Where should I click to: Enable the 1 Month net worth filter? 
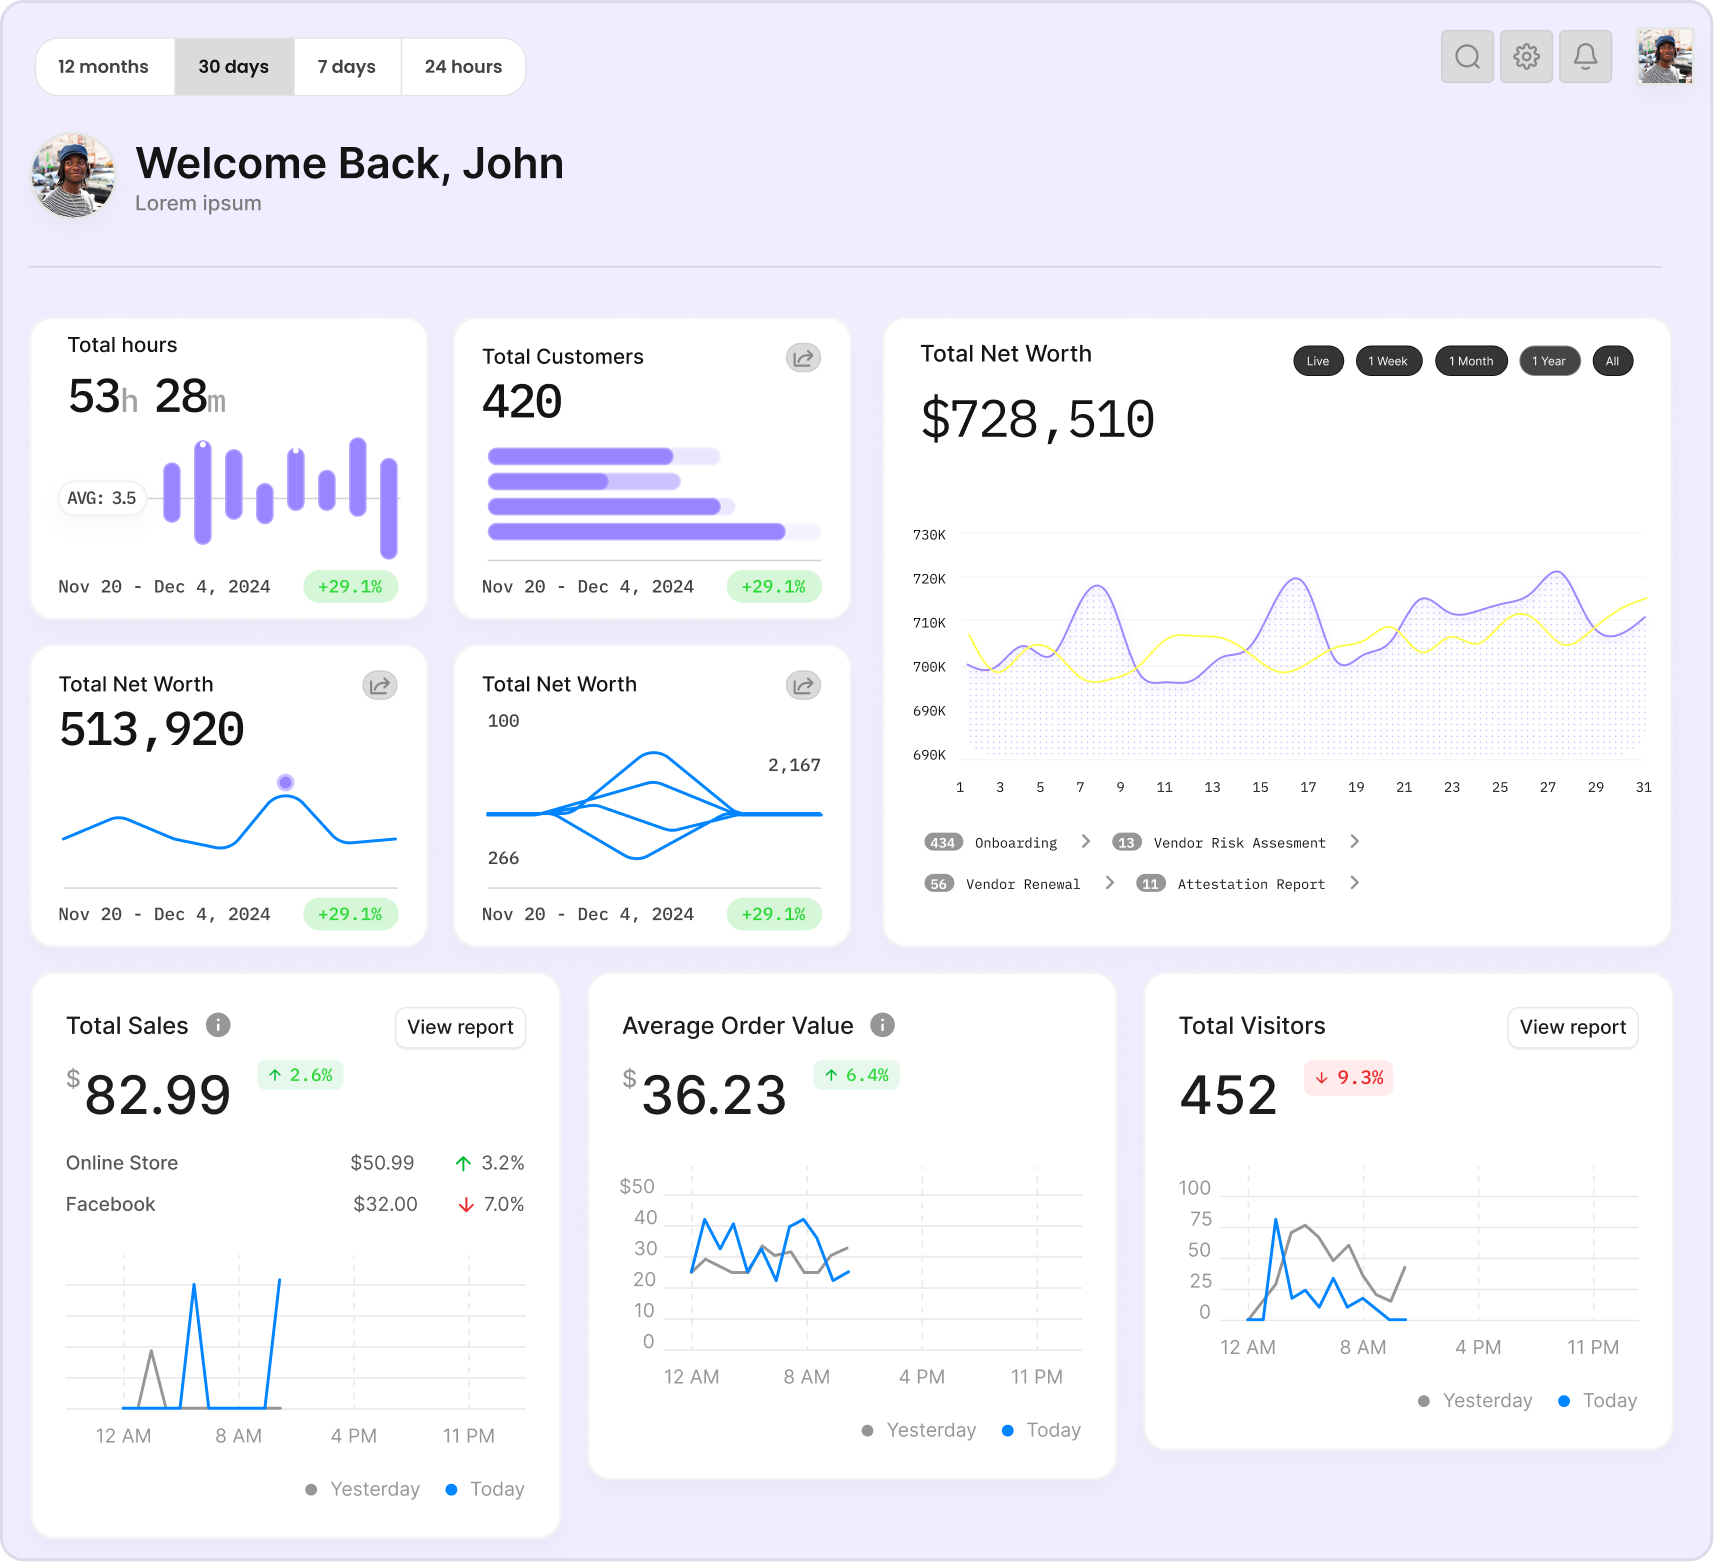pos(1470,361)
